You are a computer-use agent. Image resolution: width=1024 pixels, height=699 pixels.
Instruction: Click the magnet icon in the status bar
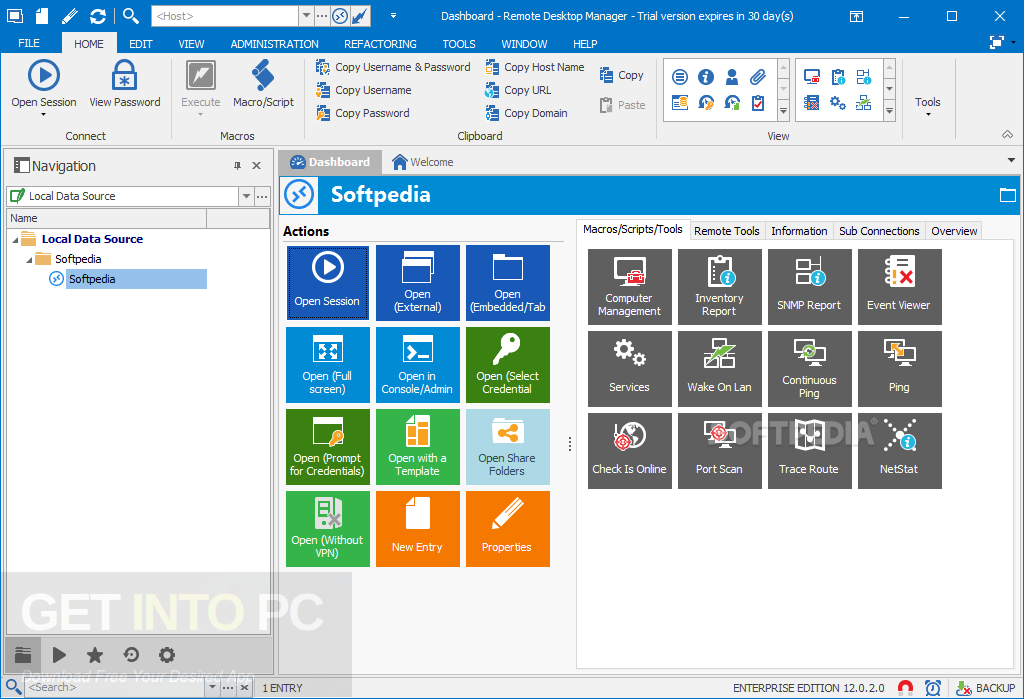click(905, 687)
